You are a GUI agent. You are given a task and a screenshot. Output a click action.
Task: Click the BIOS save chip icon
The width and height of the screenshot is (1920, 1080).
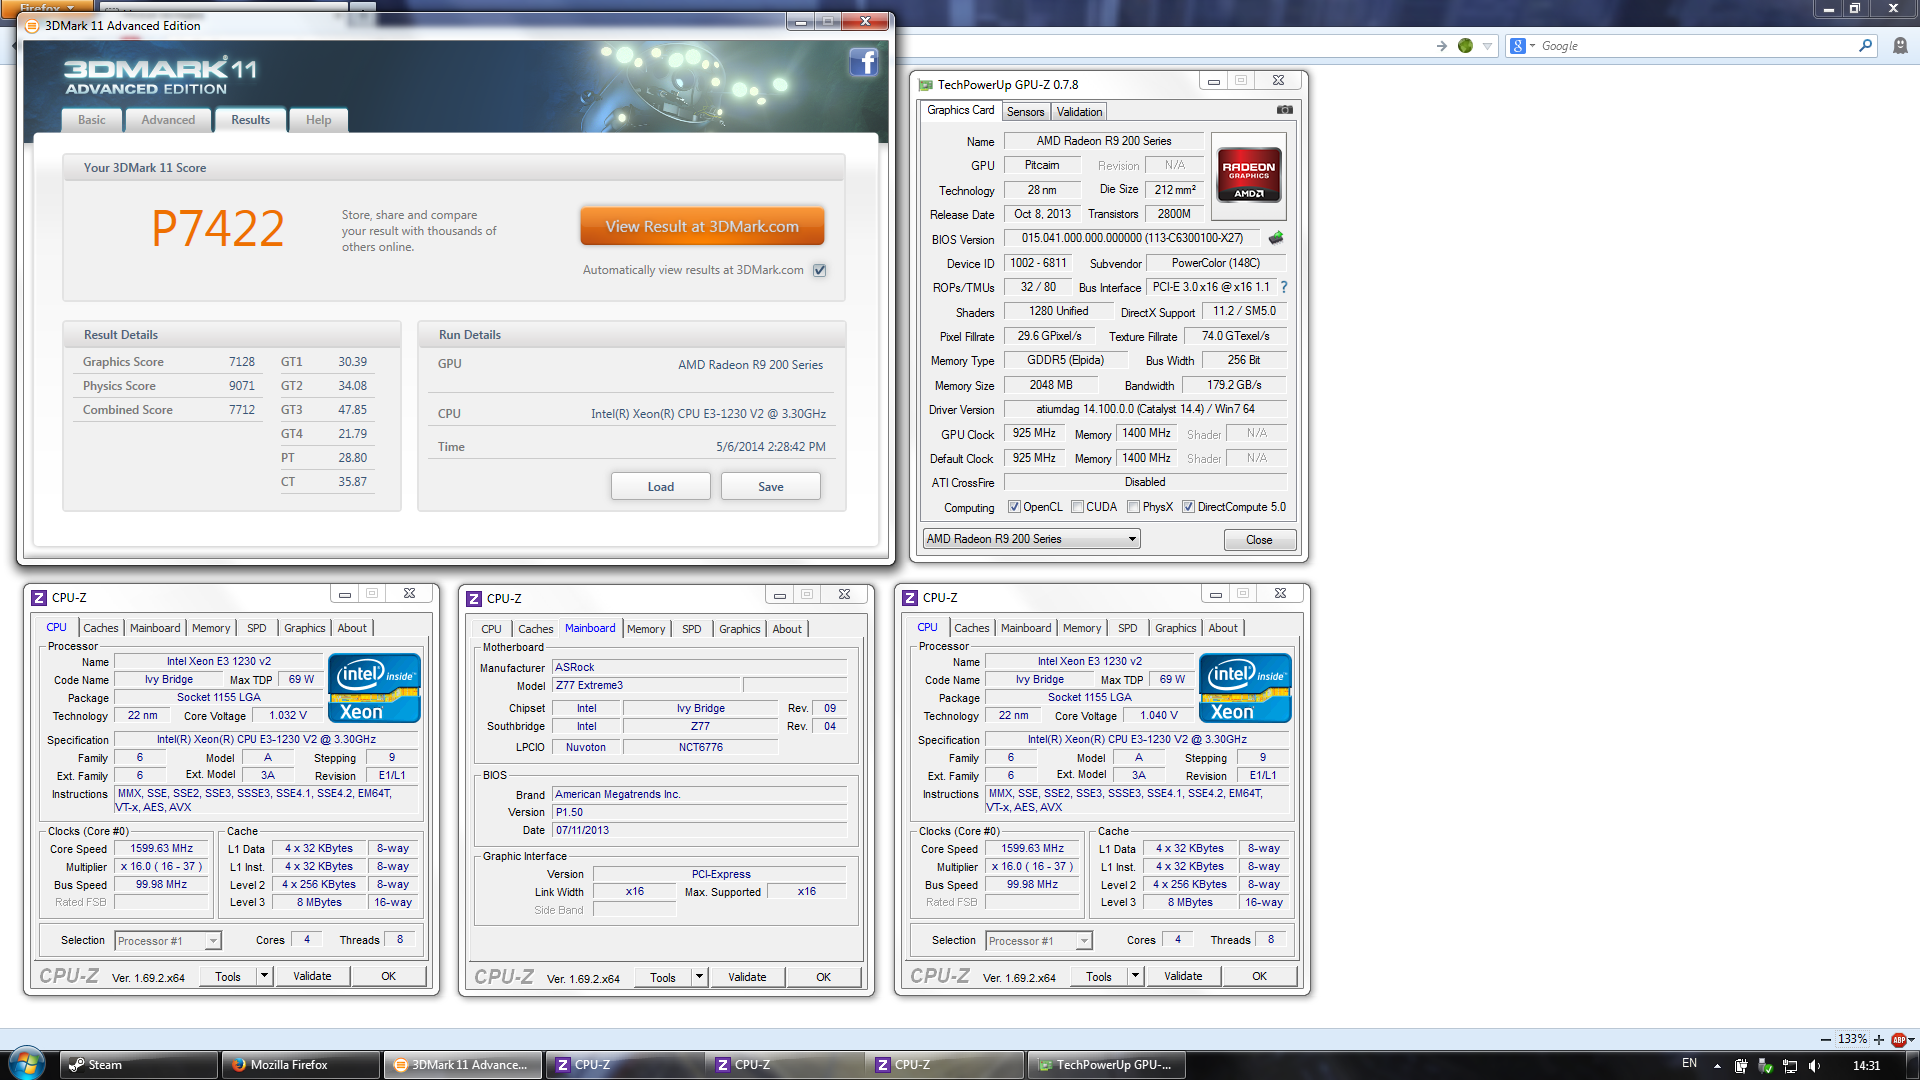tap(1276, 238)
